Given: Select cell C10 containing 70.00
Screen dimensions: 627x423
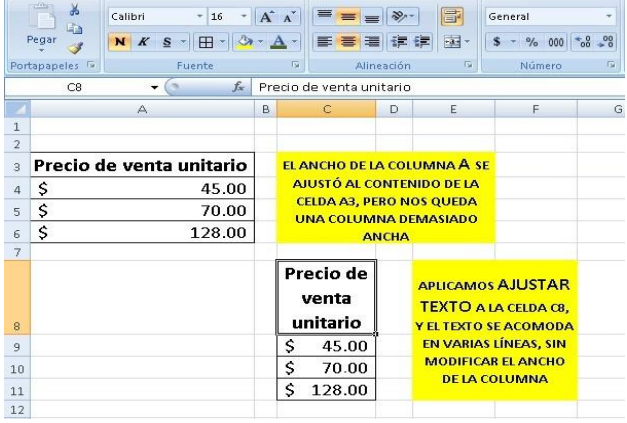Looking at the screenshot, I should [x=326, y=367].
